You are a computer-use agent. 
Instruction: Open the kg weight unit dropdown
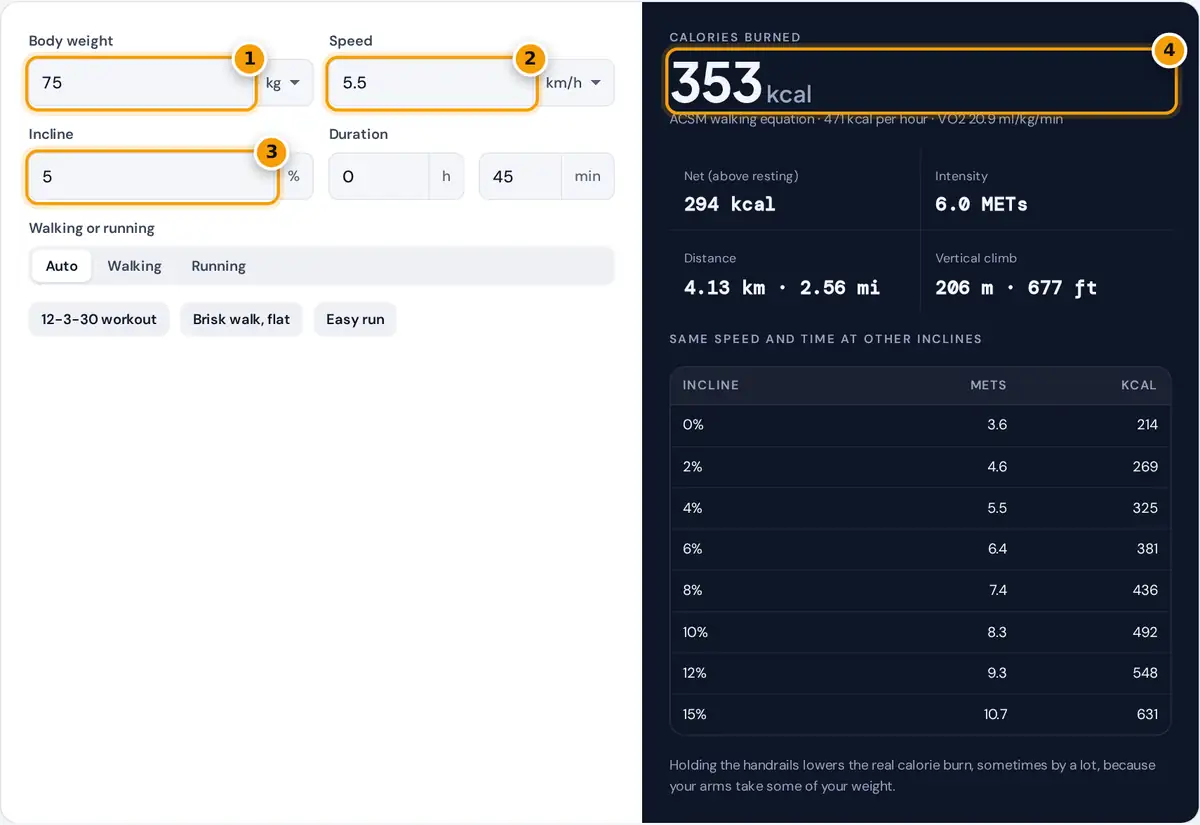(x=285, y=83)
